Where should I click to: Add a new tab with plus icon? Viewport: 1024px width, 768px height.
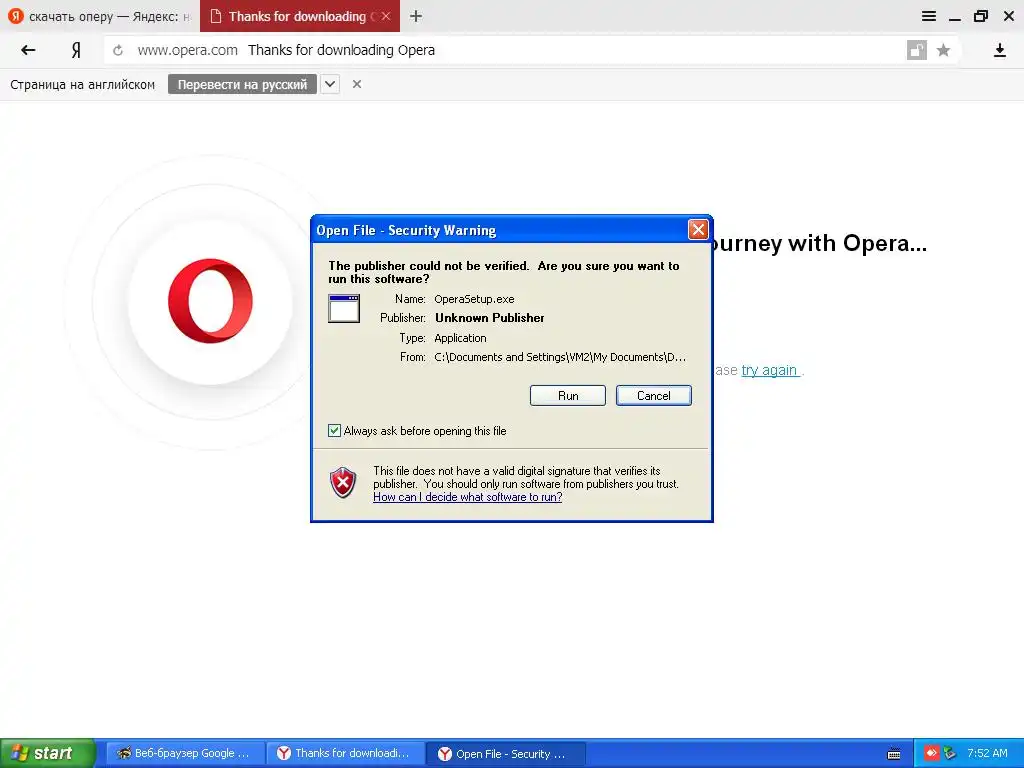pos(416,16)
